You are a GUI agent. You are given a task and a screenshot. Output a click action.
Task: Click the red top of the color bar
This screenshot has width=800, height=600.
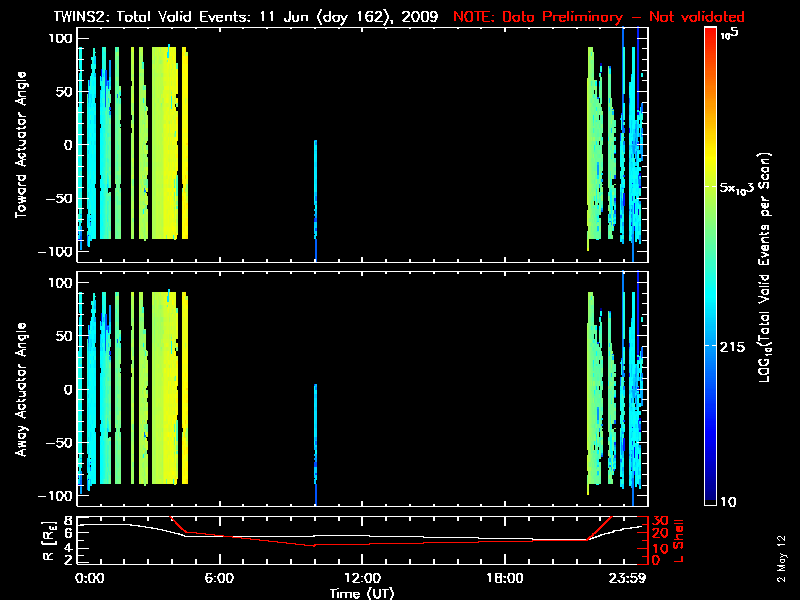tap(710, 36)
